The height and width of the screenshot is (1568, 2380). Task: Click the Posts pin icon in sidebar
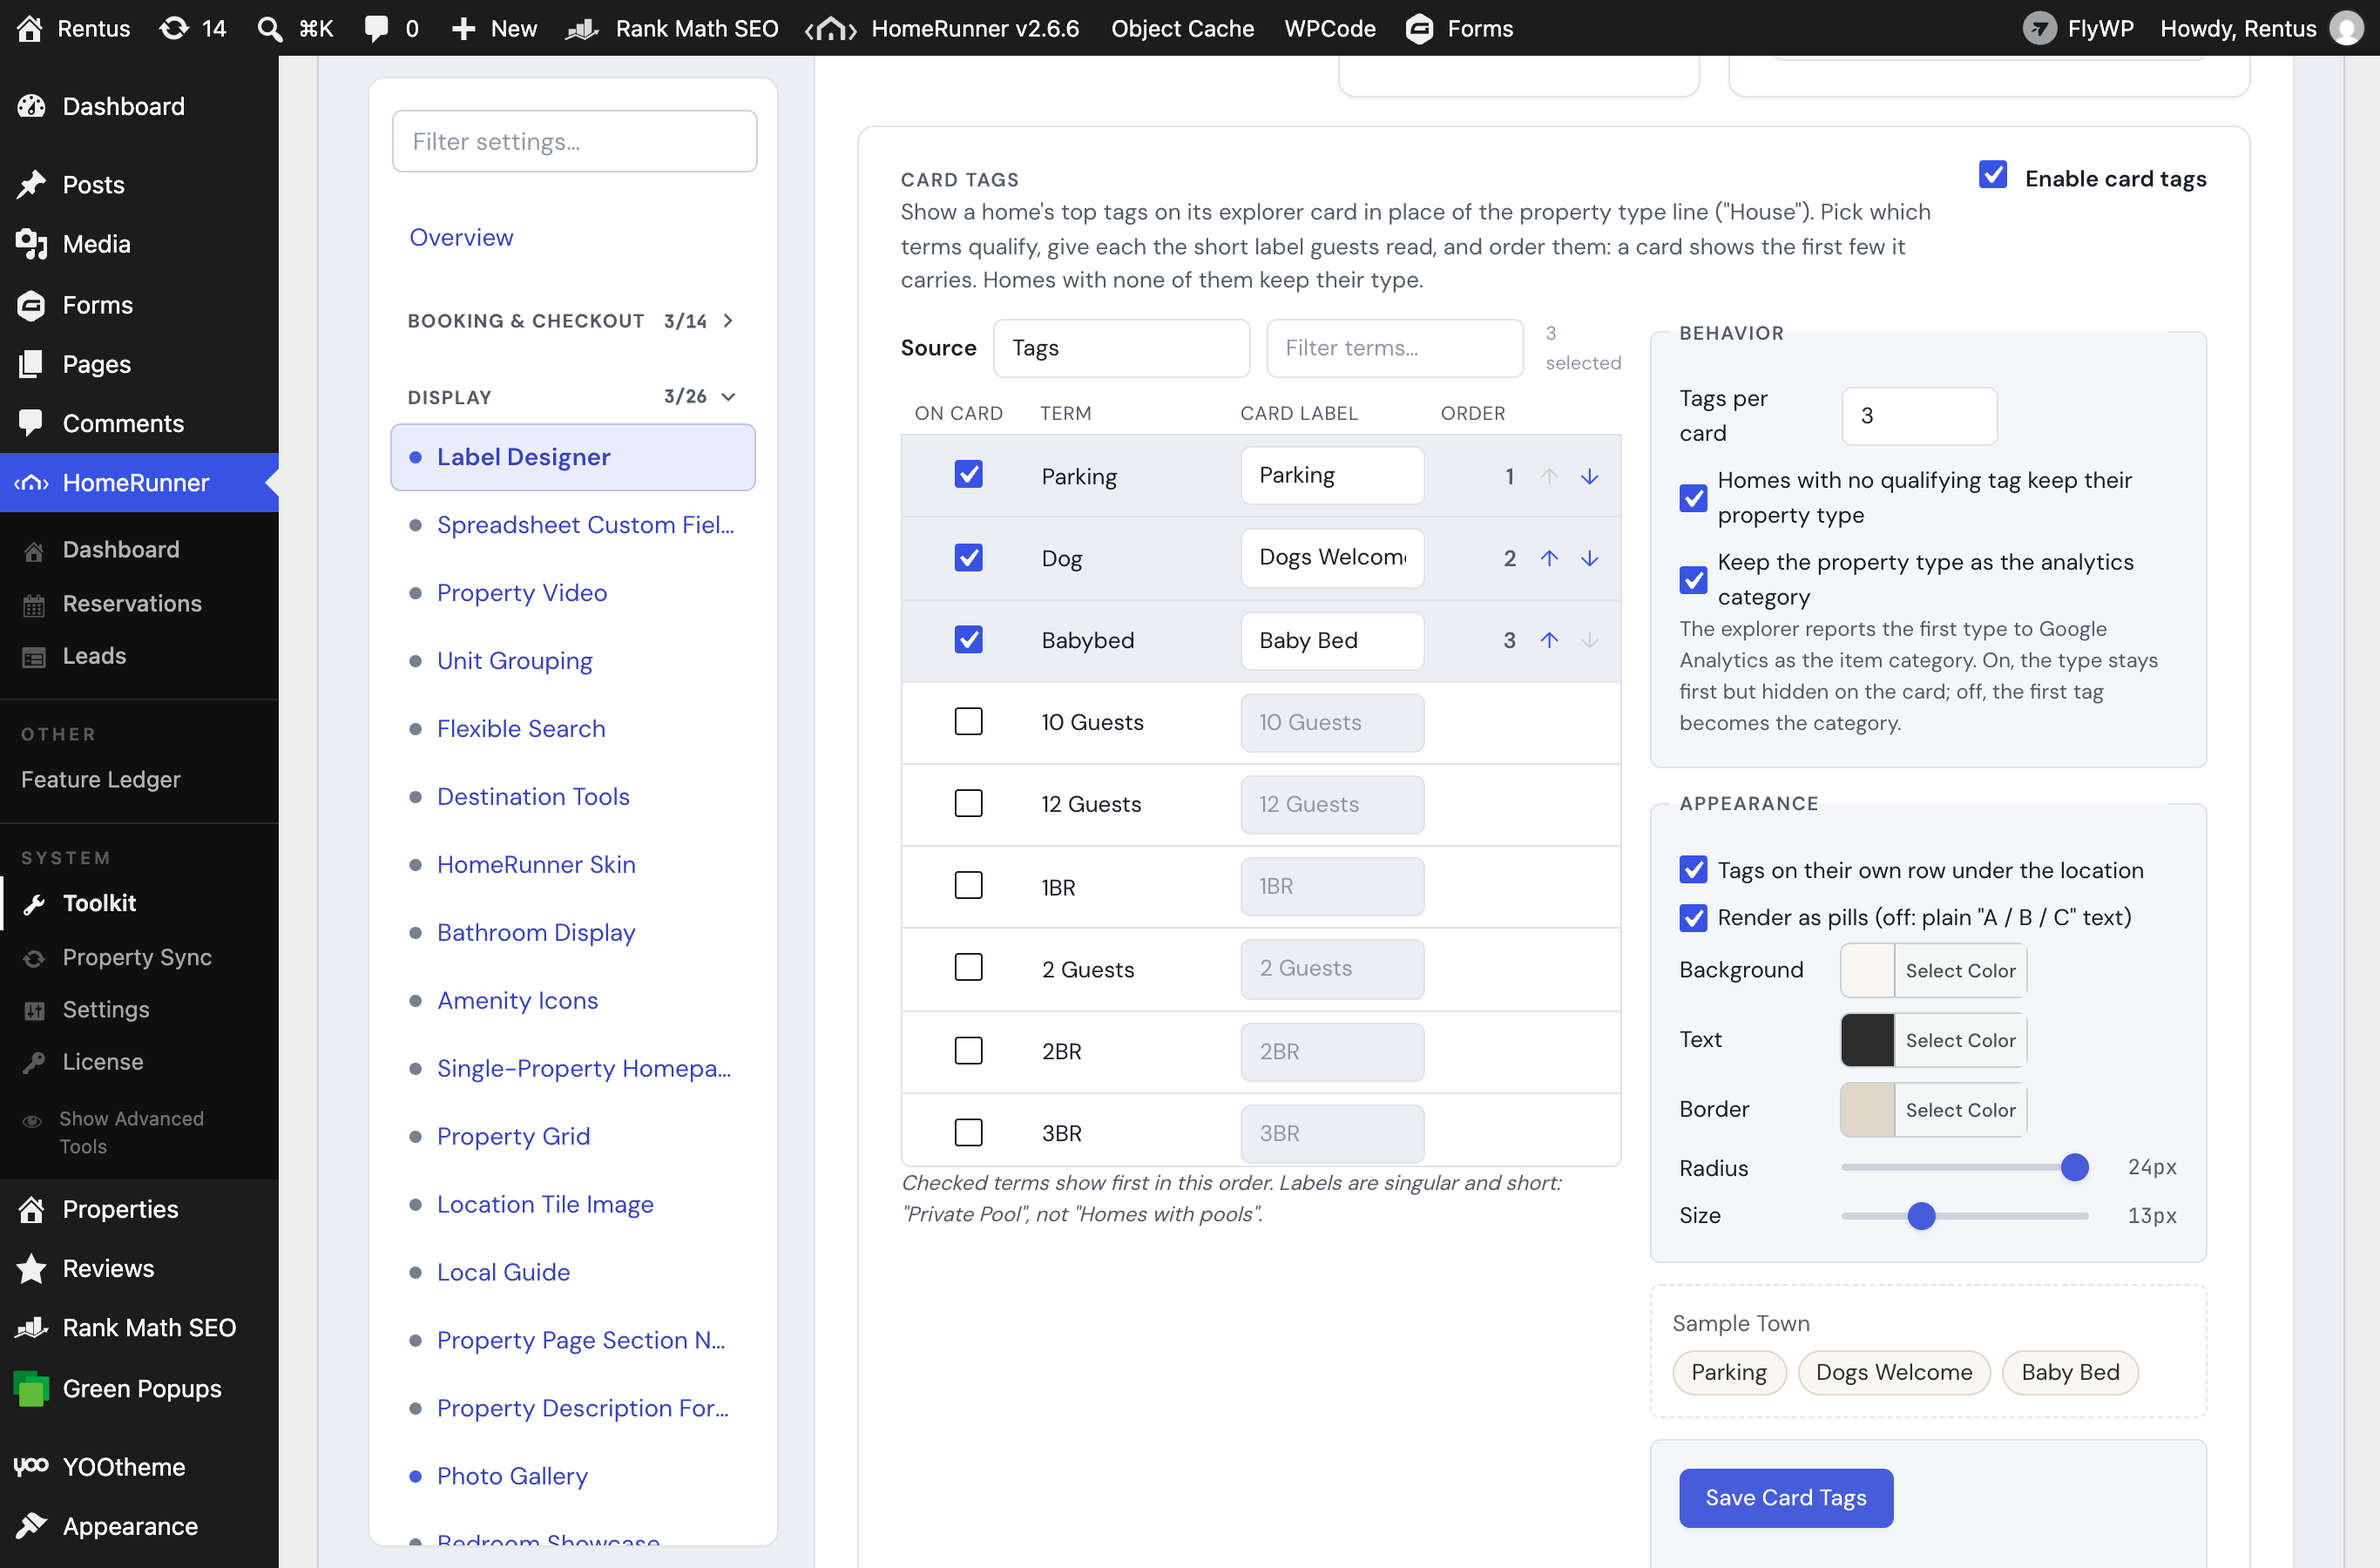click(31, 184)
